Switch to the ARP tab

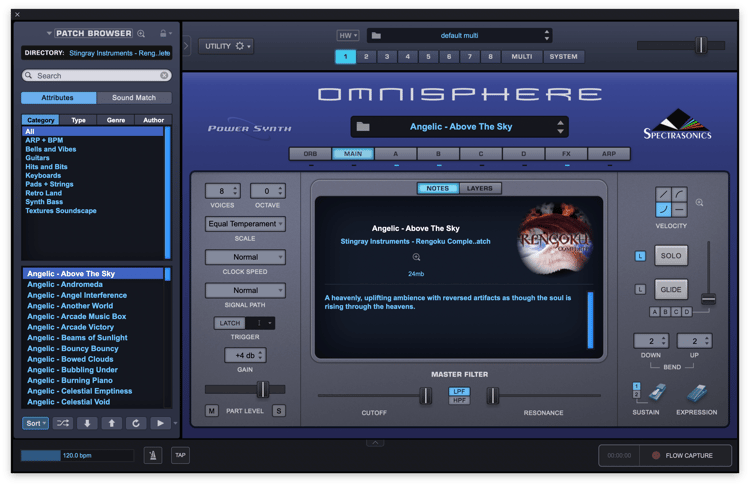pos(609,154)
